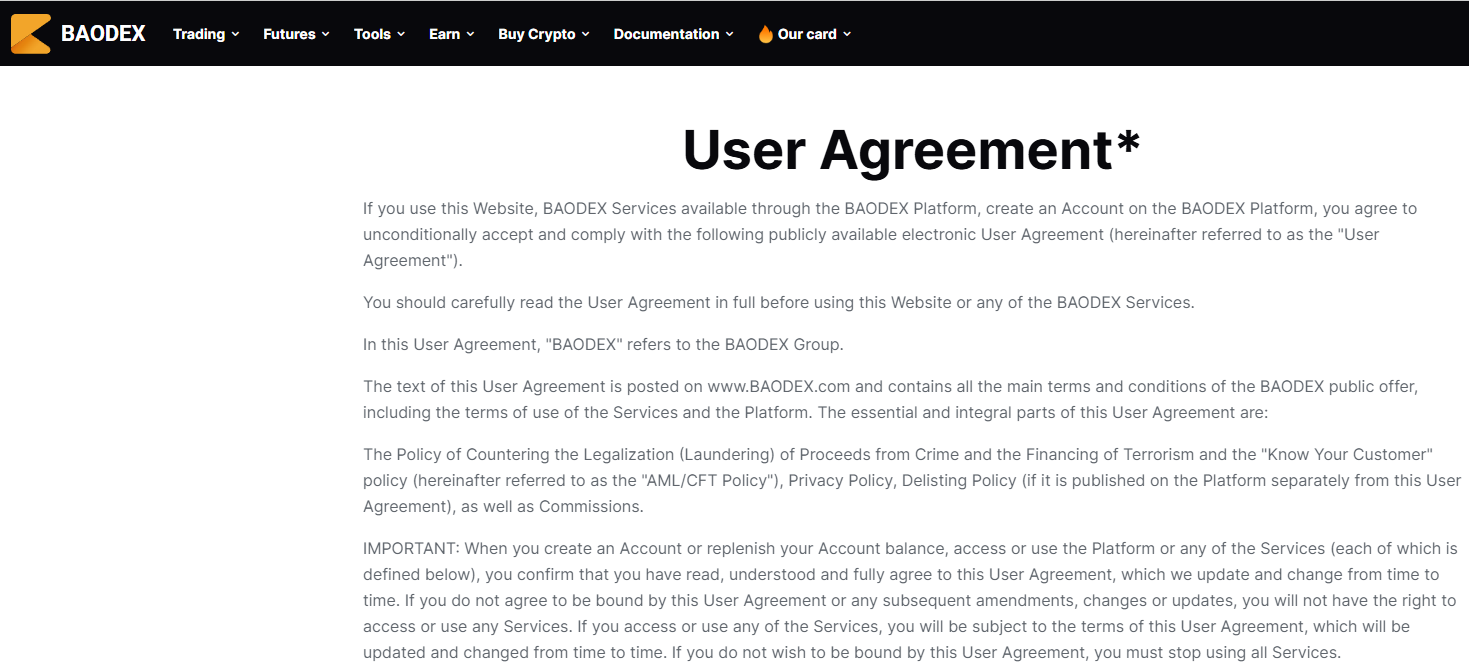Expand the Our card dropdown chevron

tap(846, 34)
